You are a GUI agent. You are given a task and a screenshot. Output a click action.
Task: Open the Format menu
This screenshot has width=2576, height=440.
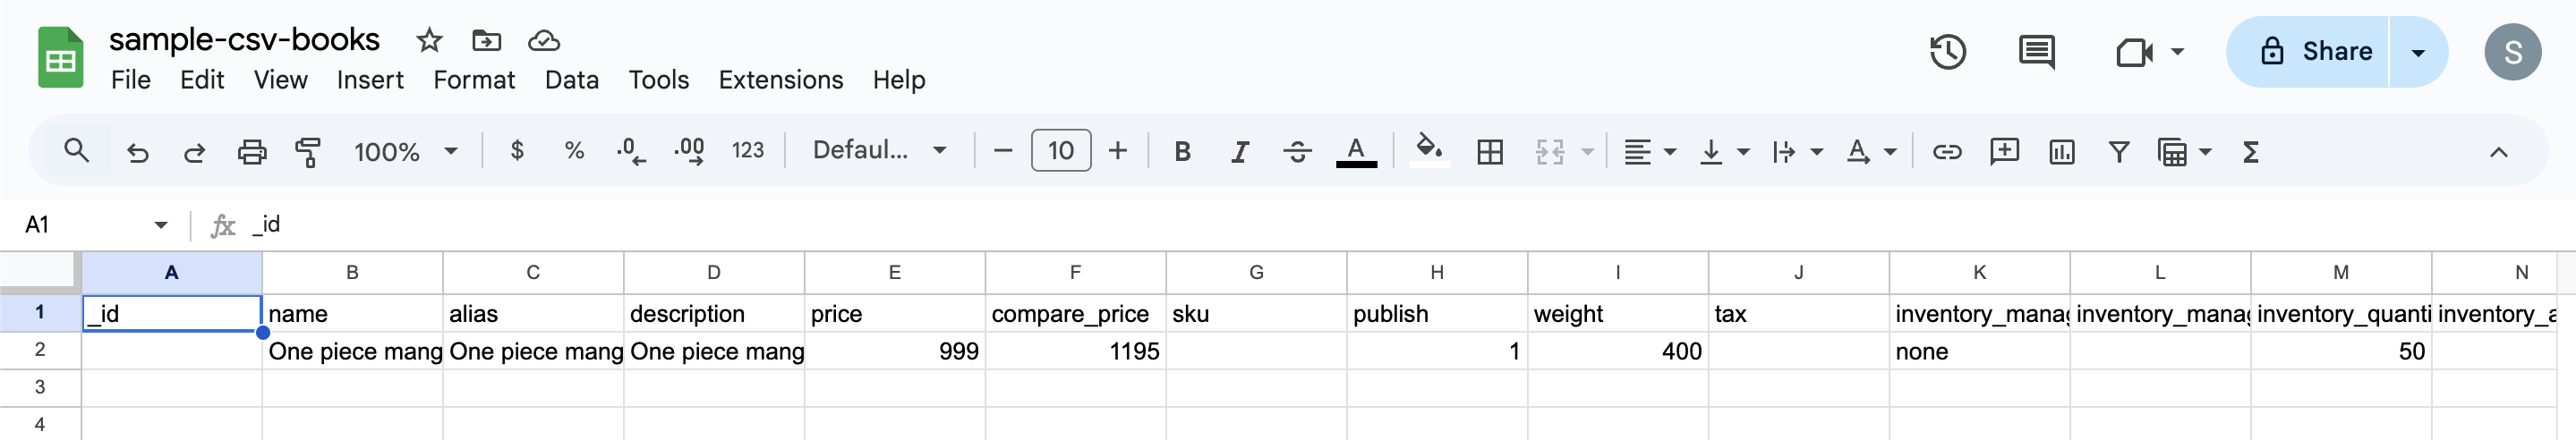point(473,80)
